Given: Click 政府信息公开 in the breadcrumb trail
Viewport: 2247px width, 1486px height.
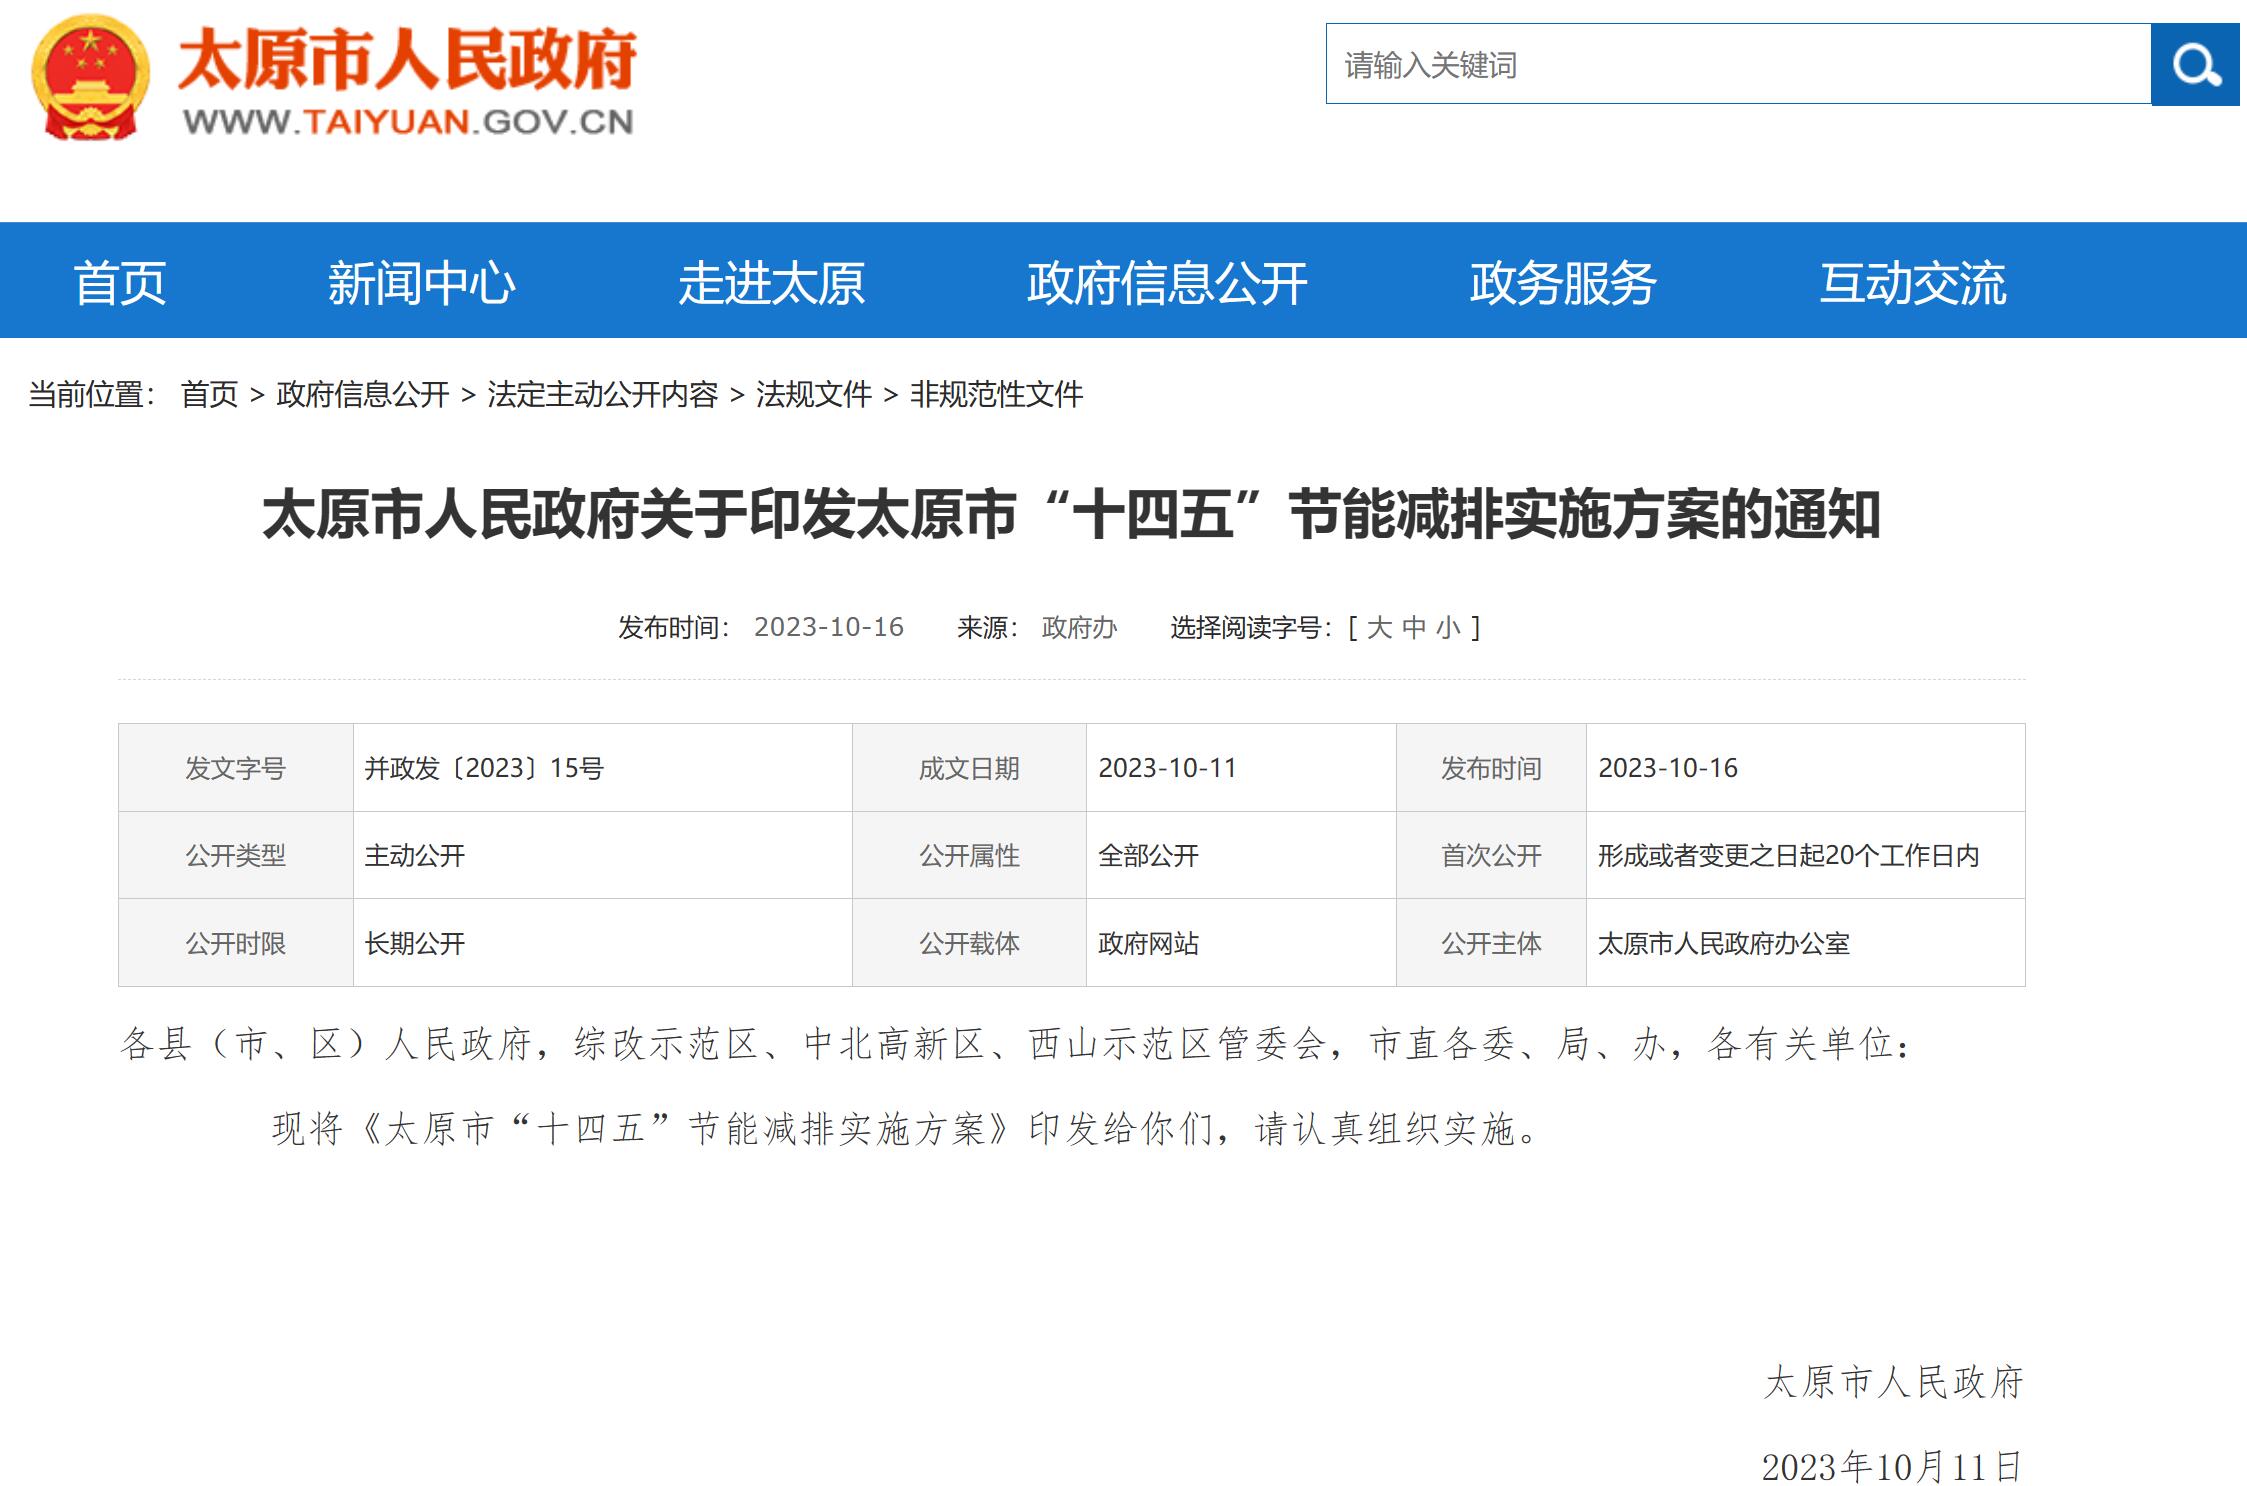Looking at the screenshot, I should (x=362, y=395).
